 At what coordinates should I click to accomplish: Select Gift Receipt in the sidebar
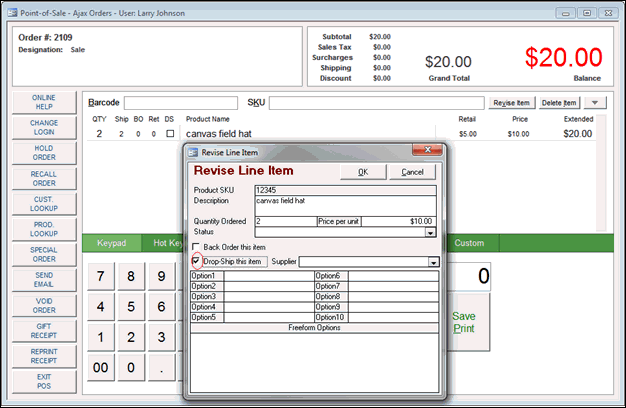(x=44, y=331)
